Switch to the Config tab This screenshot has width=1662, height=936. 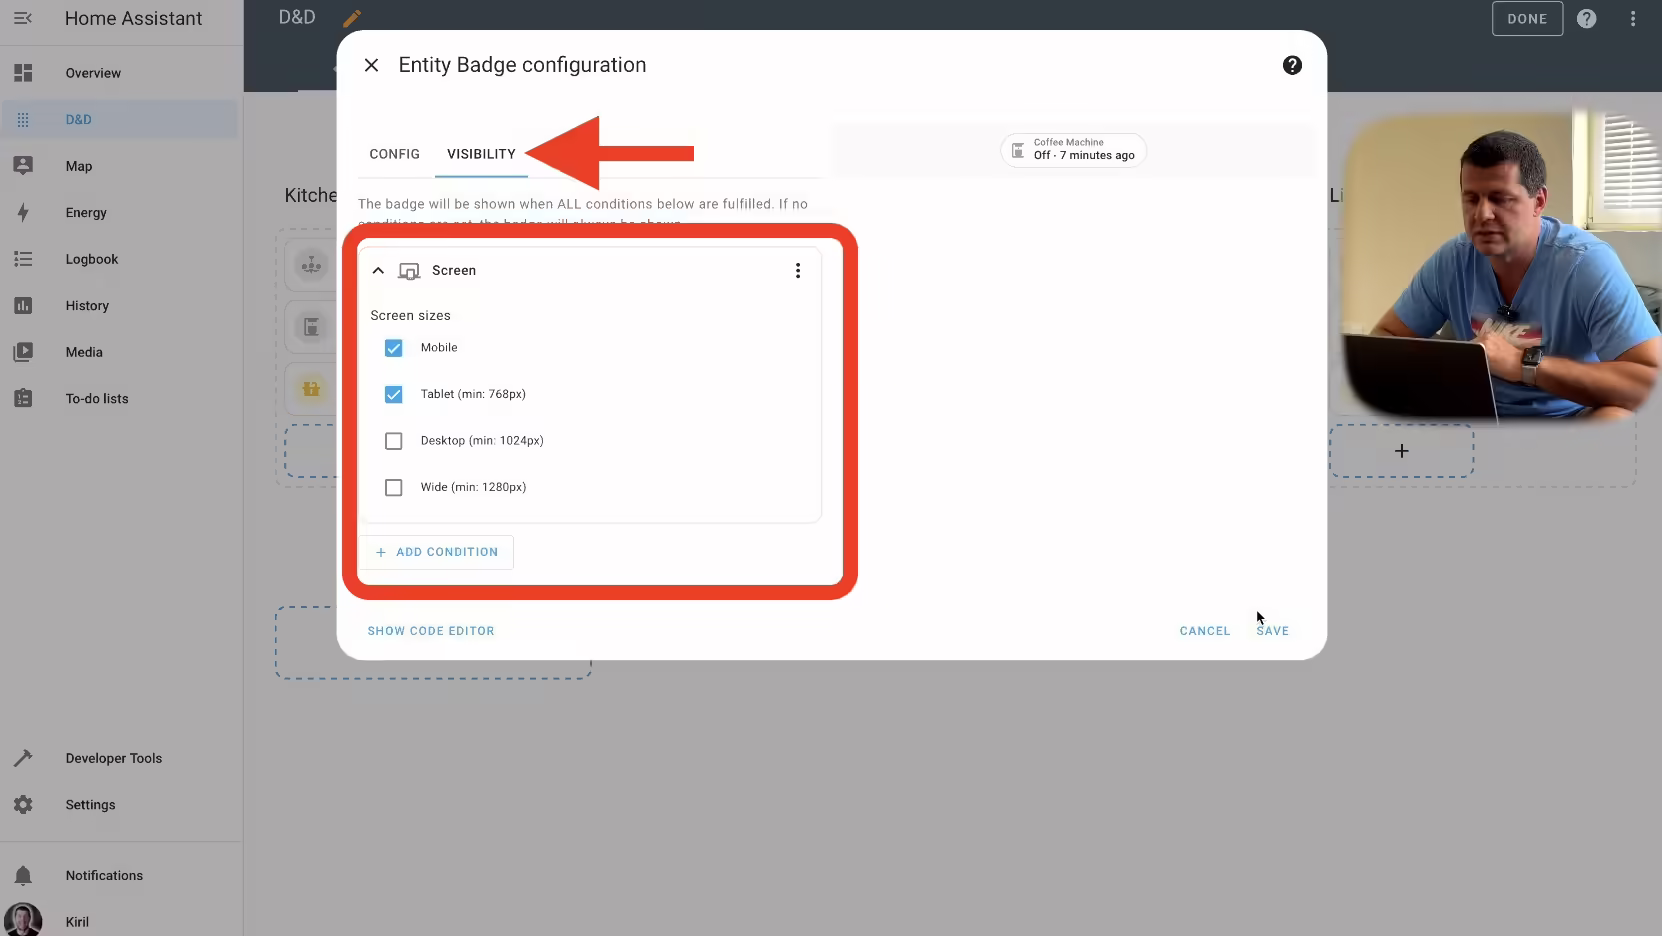click(394, 154)
